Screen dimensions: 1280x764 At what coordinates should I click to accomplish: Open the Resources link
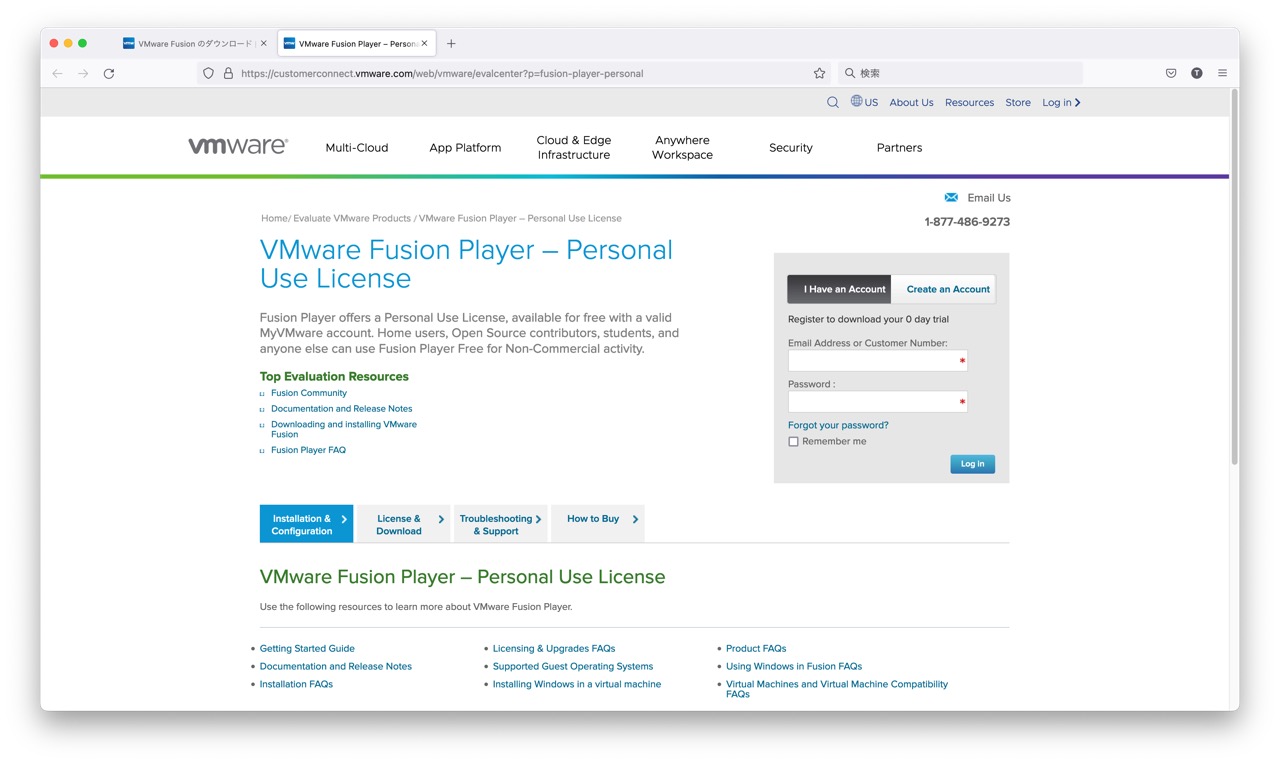point(969,102)
